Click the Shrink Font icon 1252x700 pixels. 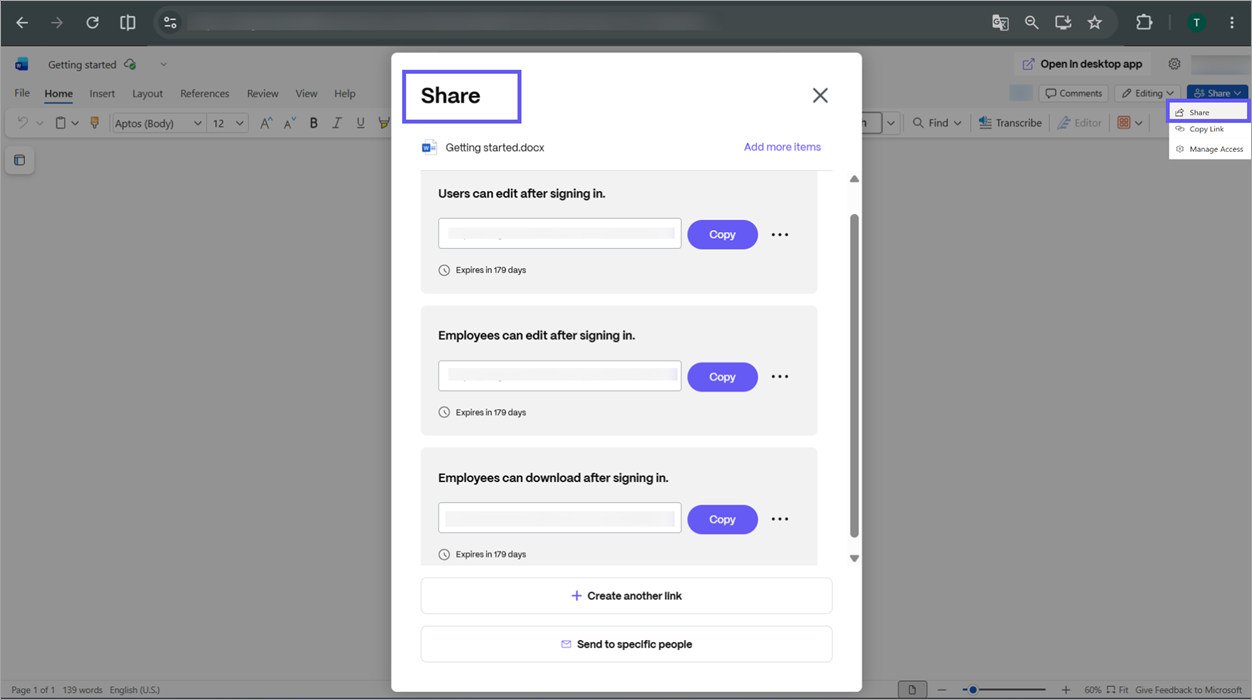point(289,123)
